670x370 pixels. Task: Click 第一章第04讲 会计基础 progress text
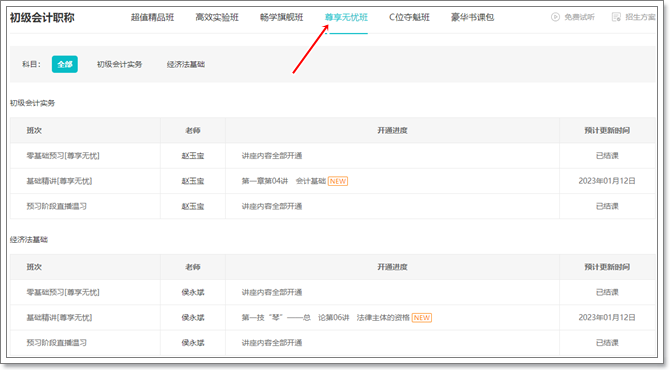click(x=284, y=181)
